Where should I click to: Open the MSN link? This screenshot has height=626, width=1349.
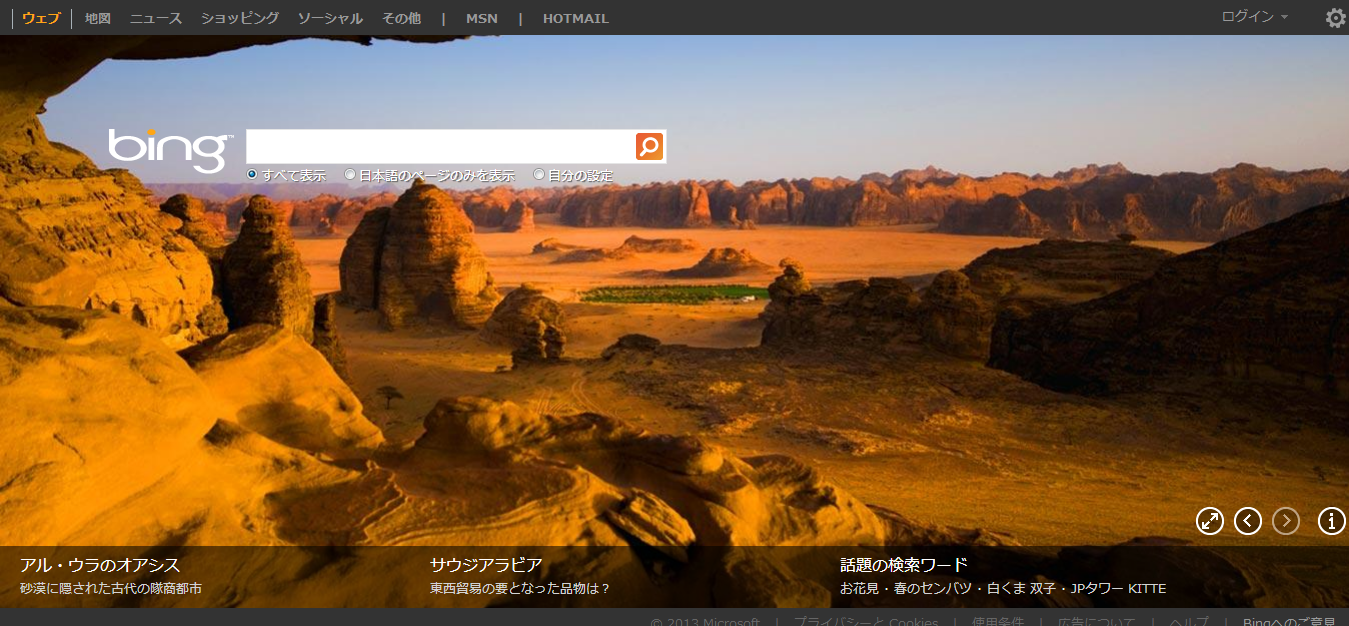(x=481, y=18)
